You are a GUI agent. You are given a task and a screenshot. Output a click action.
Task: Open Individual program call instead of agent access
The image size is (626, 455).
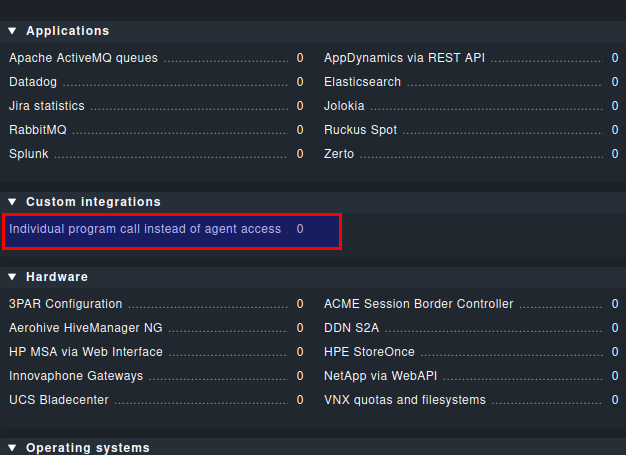click(145, 229)
